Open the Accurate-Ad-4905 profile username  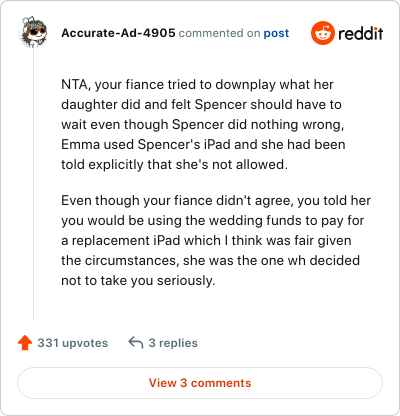pos(118,33)
